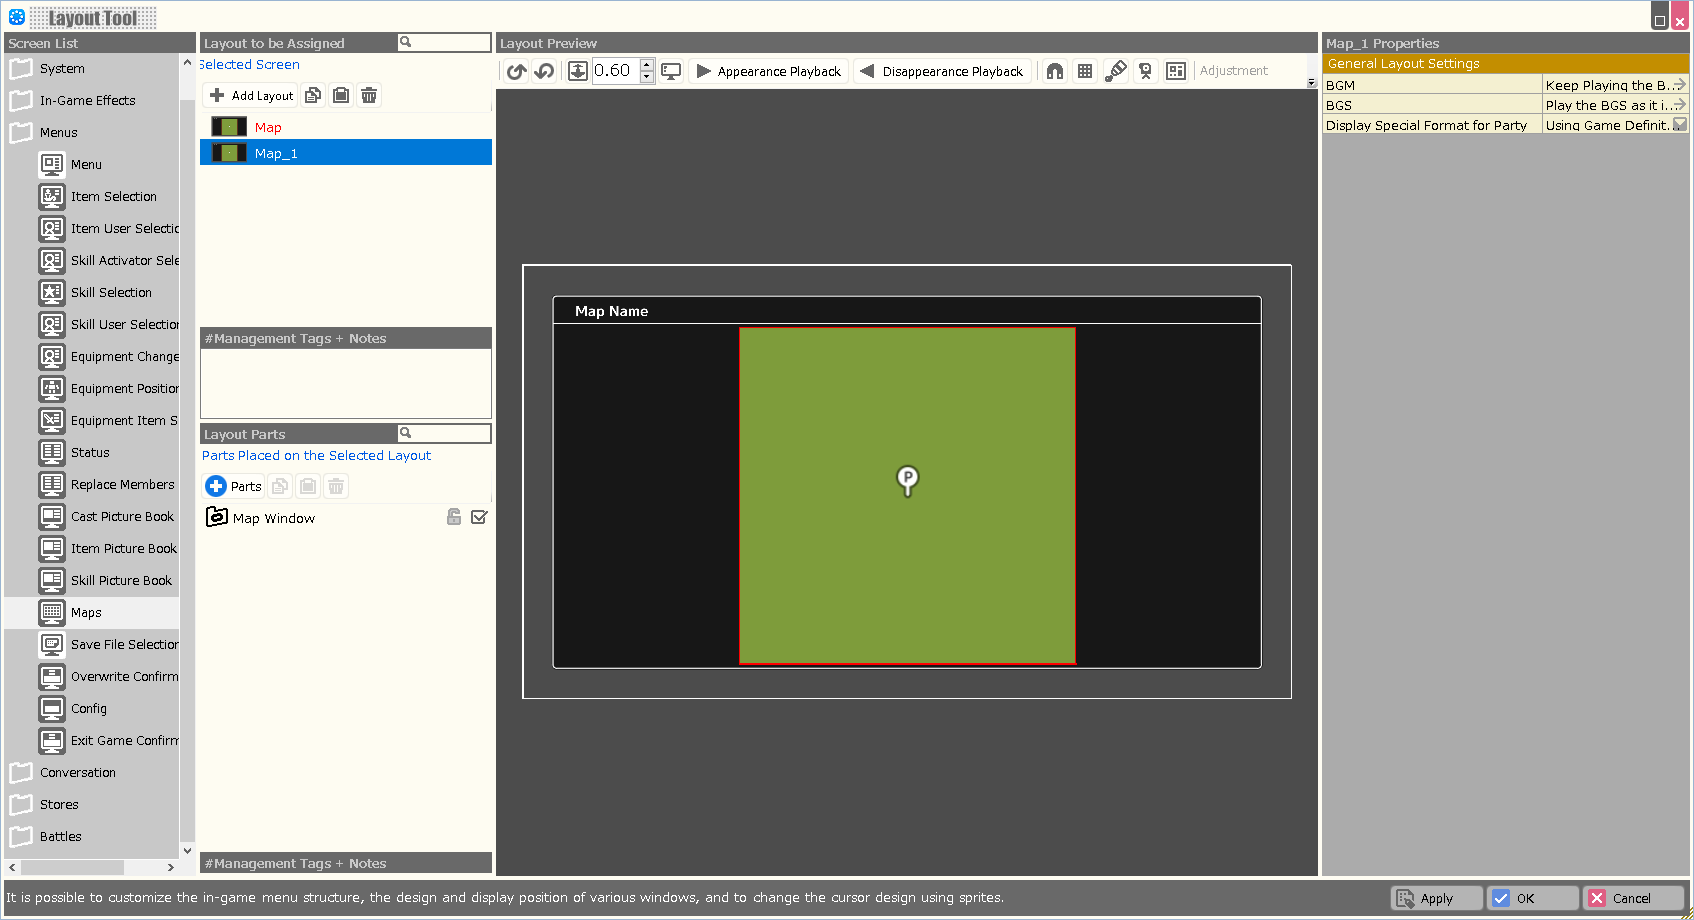This screenshot has width=1694, height=920.
Task: Increase the zoom value with up stepper
Action: pyautogui.click(x=647, y=65)
